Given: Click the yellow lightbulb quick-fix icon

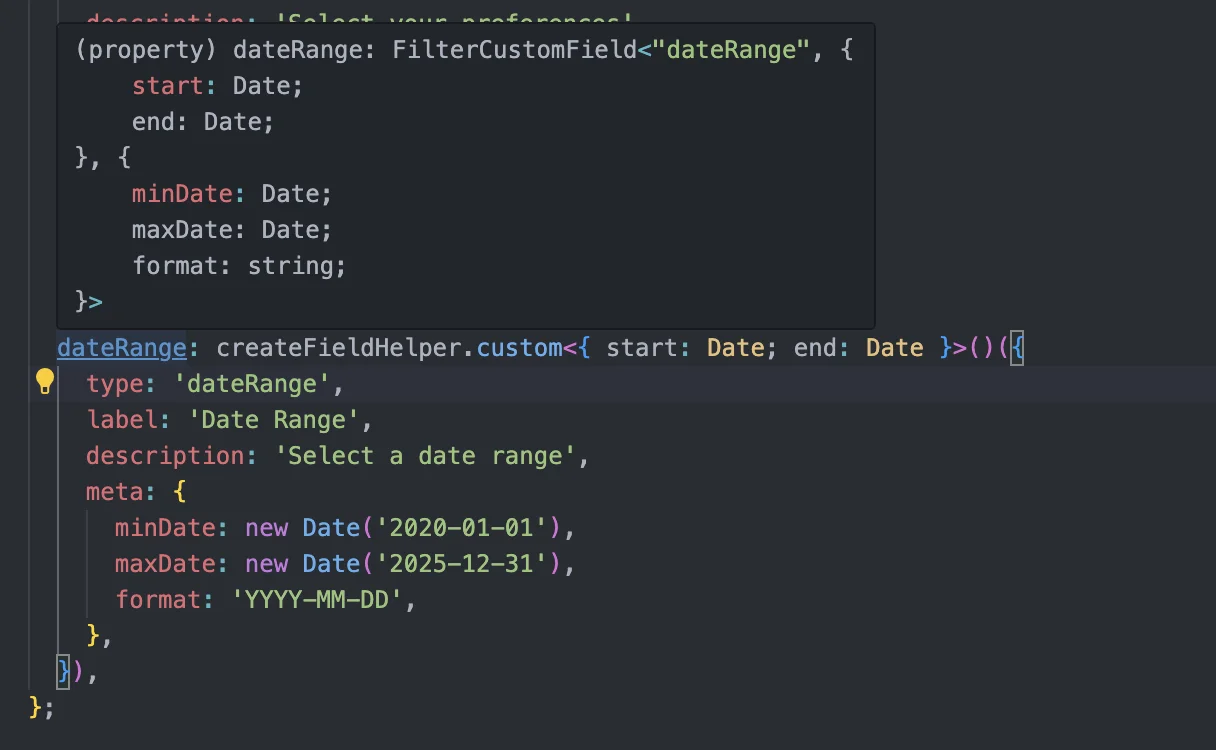Looking at the screenshot, I should pos(44,382).
